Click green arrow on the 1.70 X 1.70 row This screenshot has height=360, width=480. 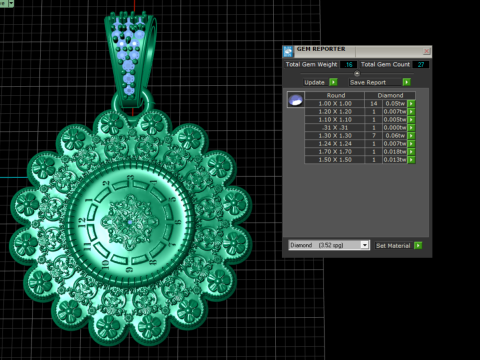411,152
